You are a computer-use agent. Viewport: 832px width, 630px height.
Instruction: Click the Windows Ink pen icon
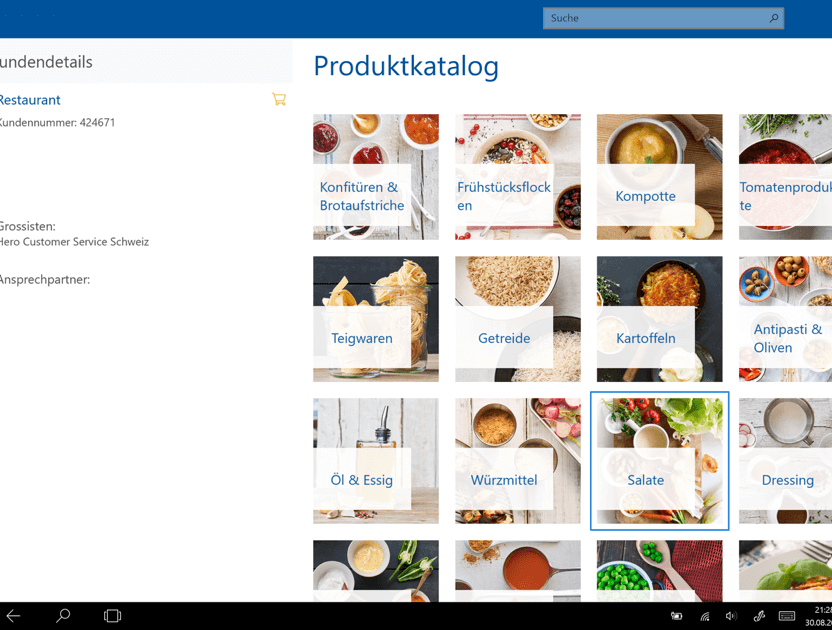point(757,616)
